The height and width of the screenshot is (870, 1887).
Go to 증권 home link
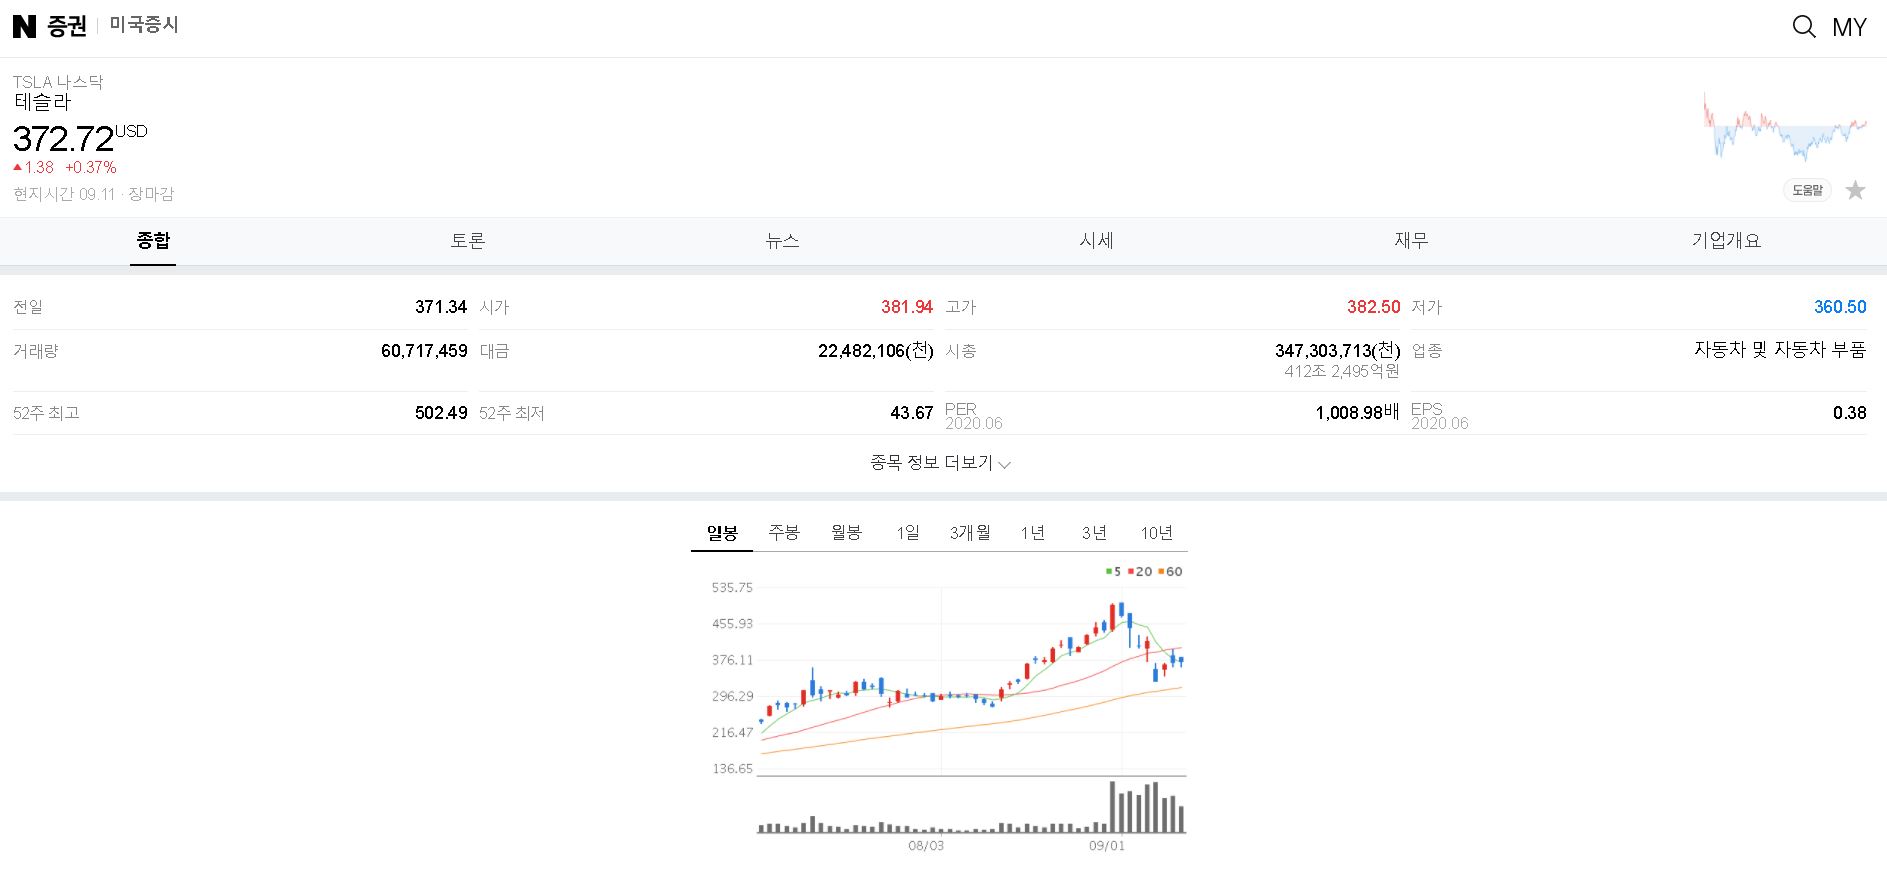(x=67, y=26)
